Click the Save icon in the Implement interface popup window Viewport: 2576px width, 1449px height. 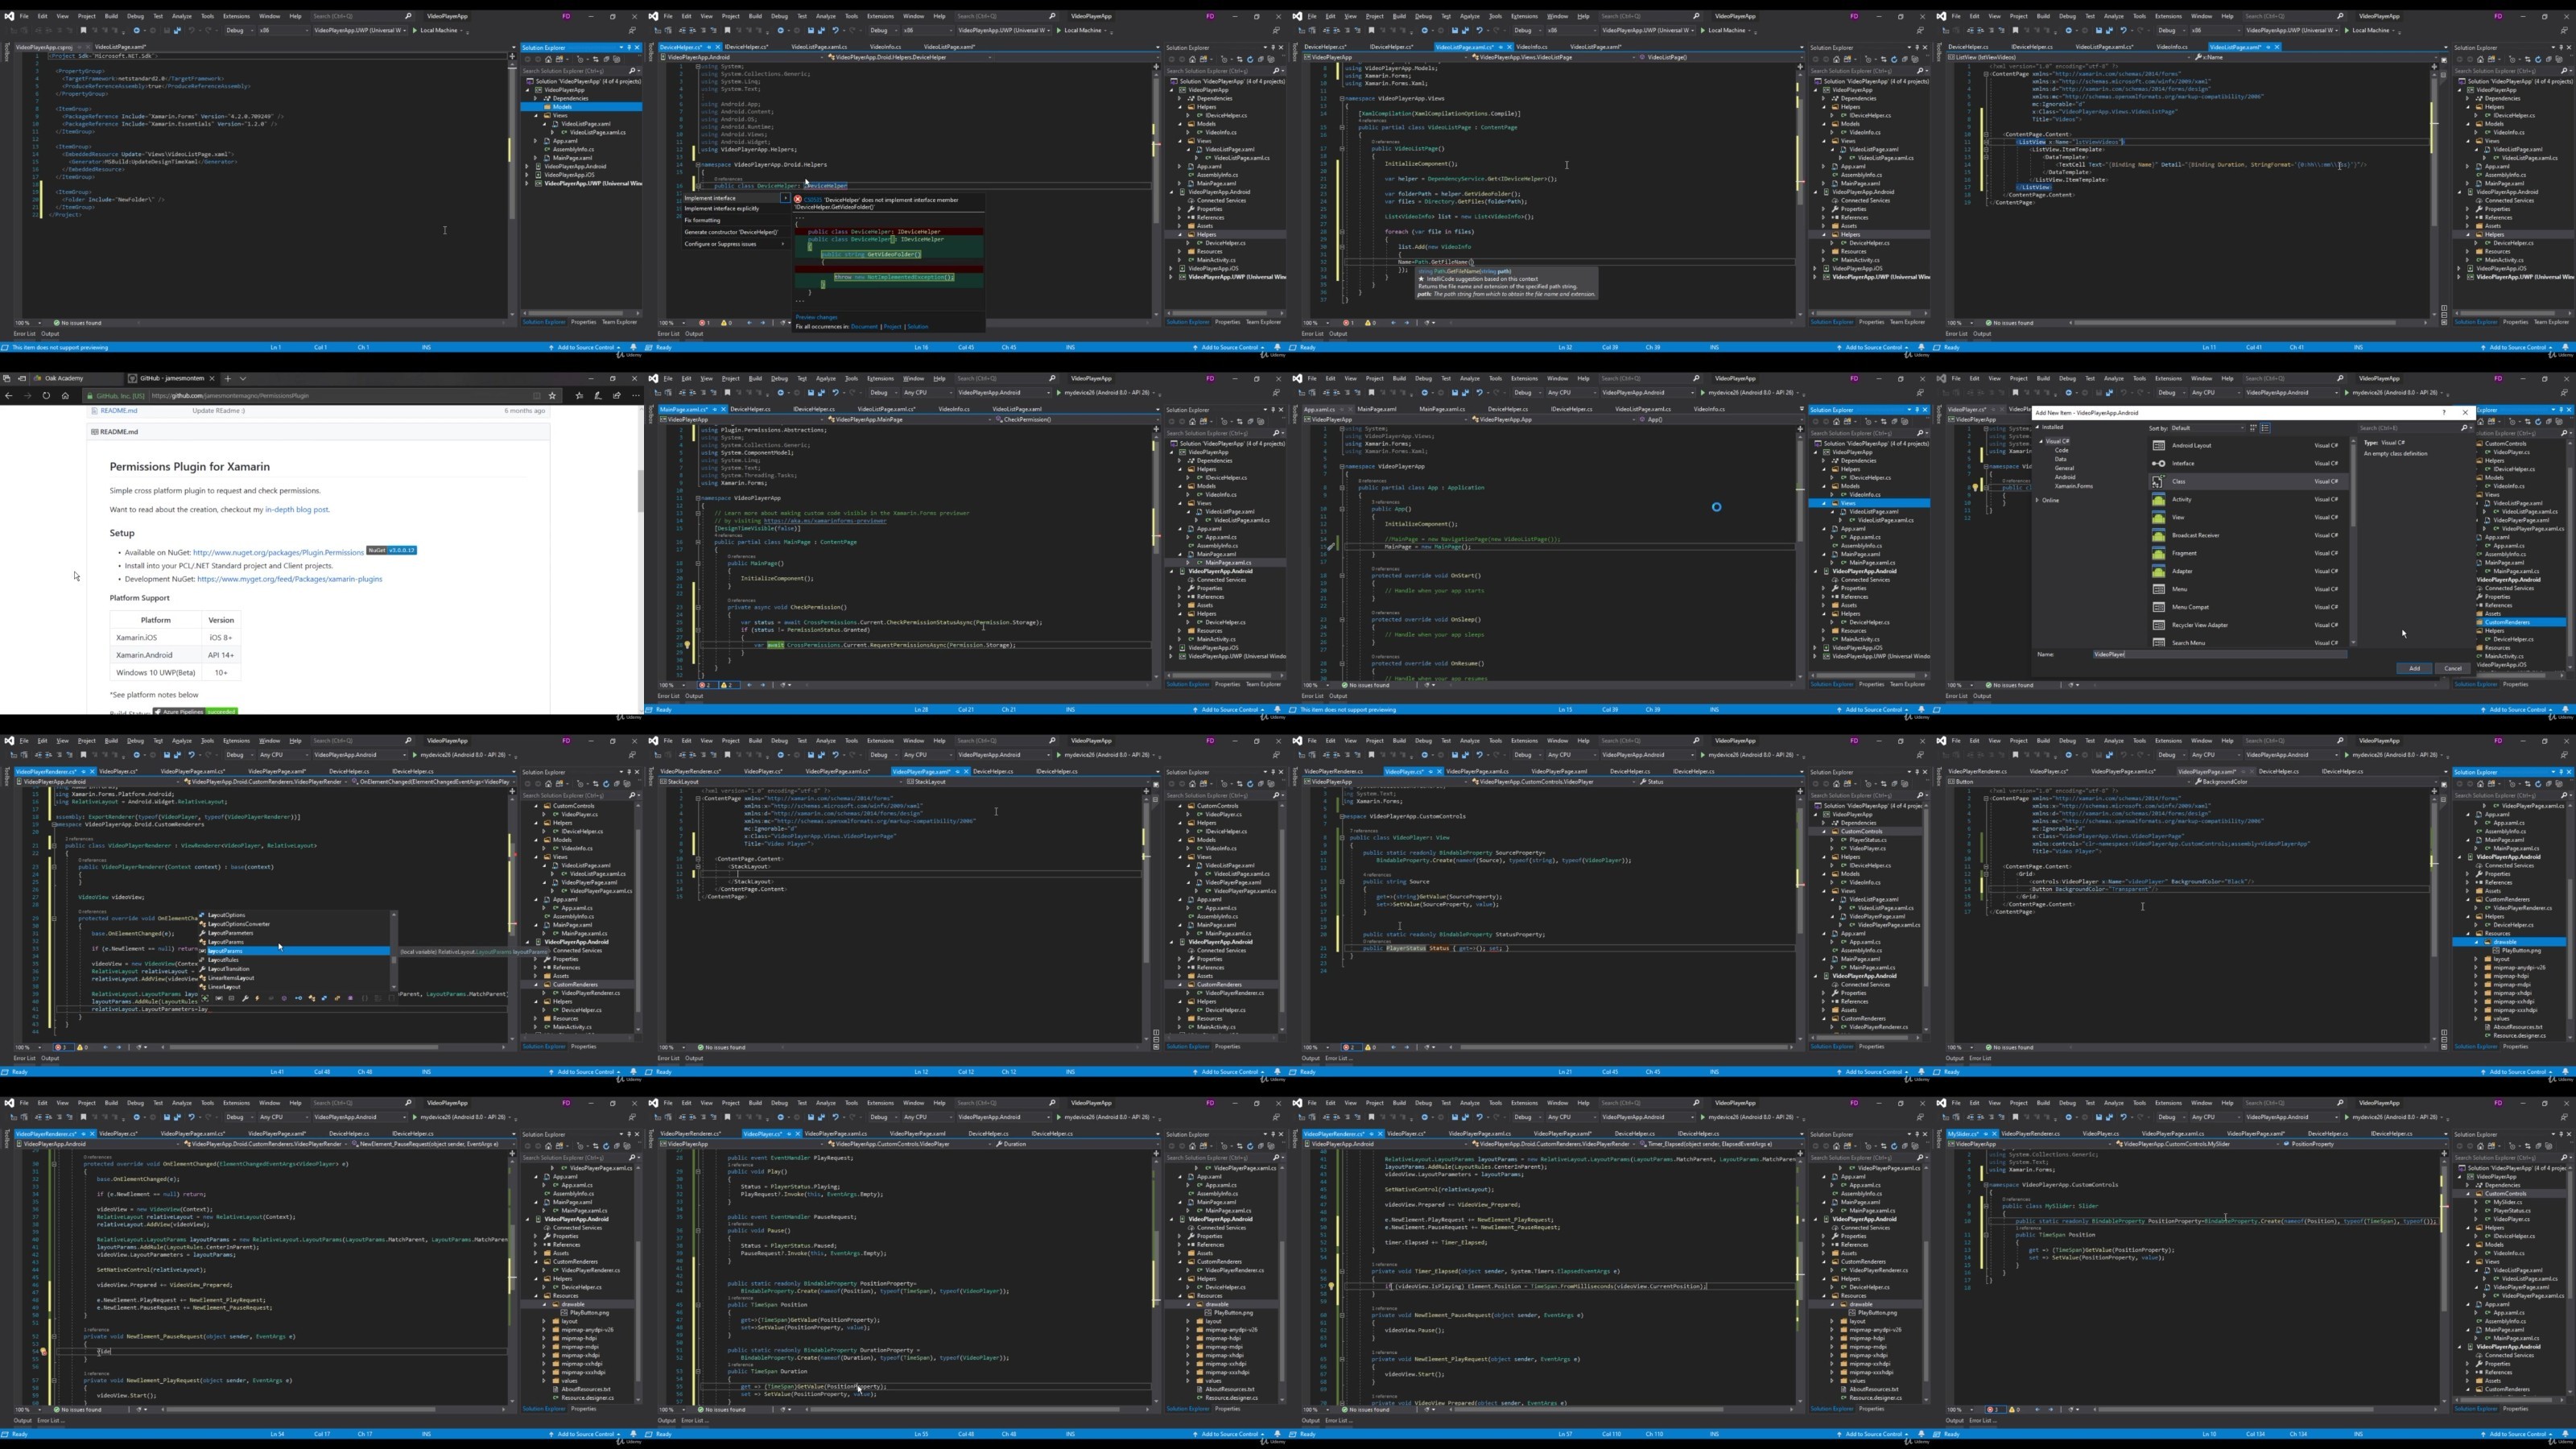click(x=809, y=30)
